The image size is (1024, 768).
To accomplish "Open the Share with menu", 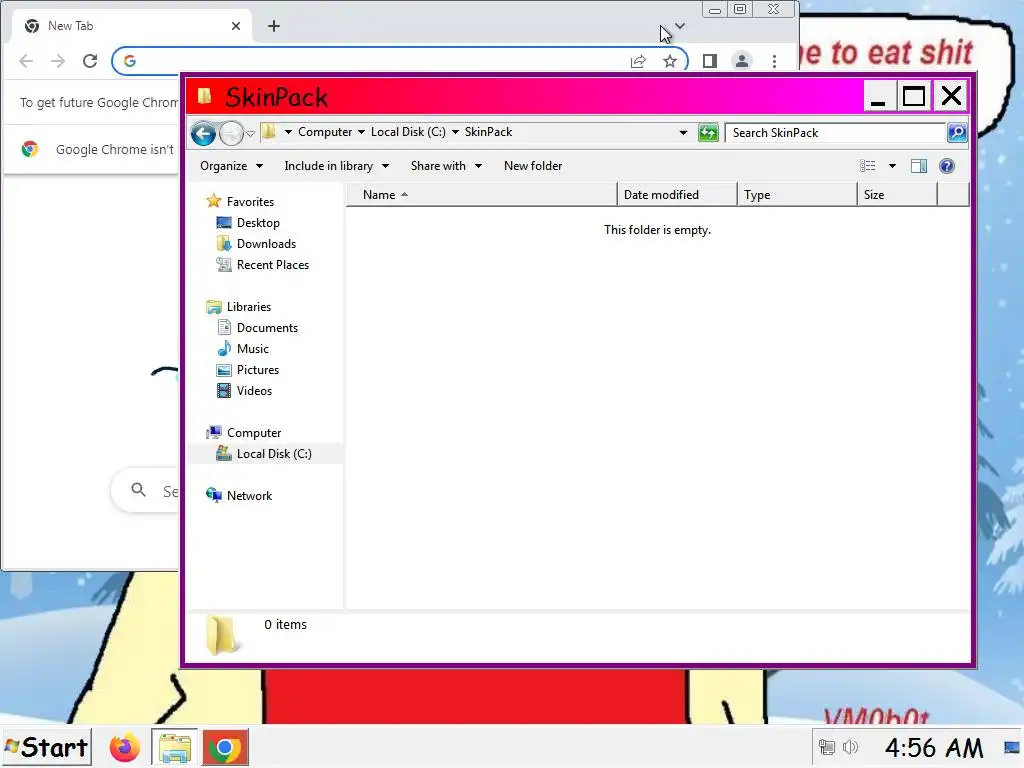I will (x=446, y=166).
